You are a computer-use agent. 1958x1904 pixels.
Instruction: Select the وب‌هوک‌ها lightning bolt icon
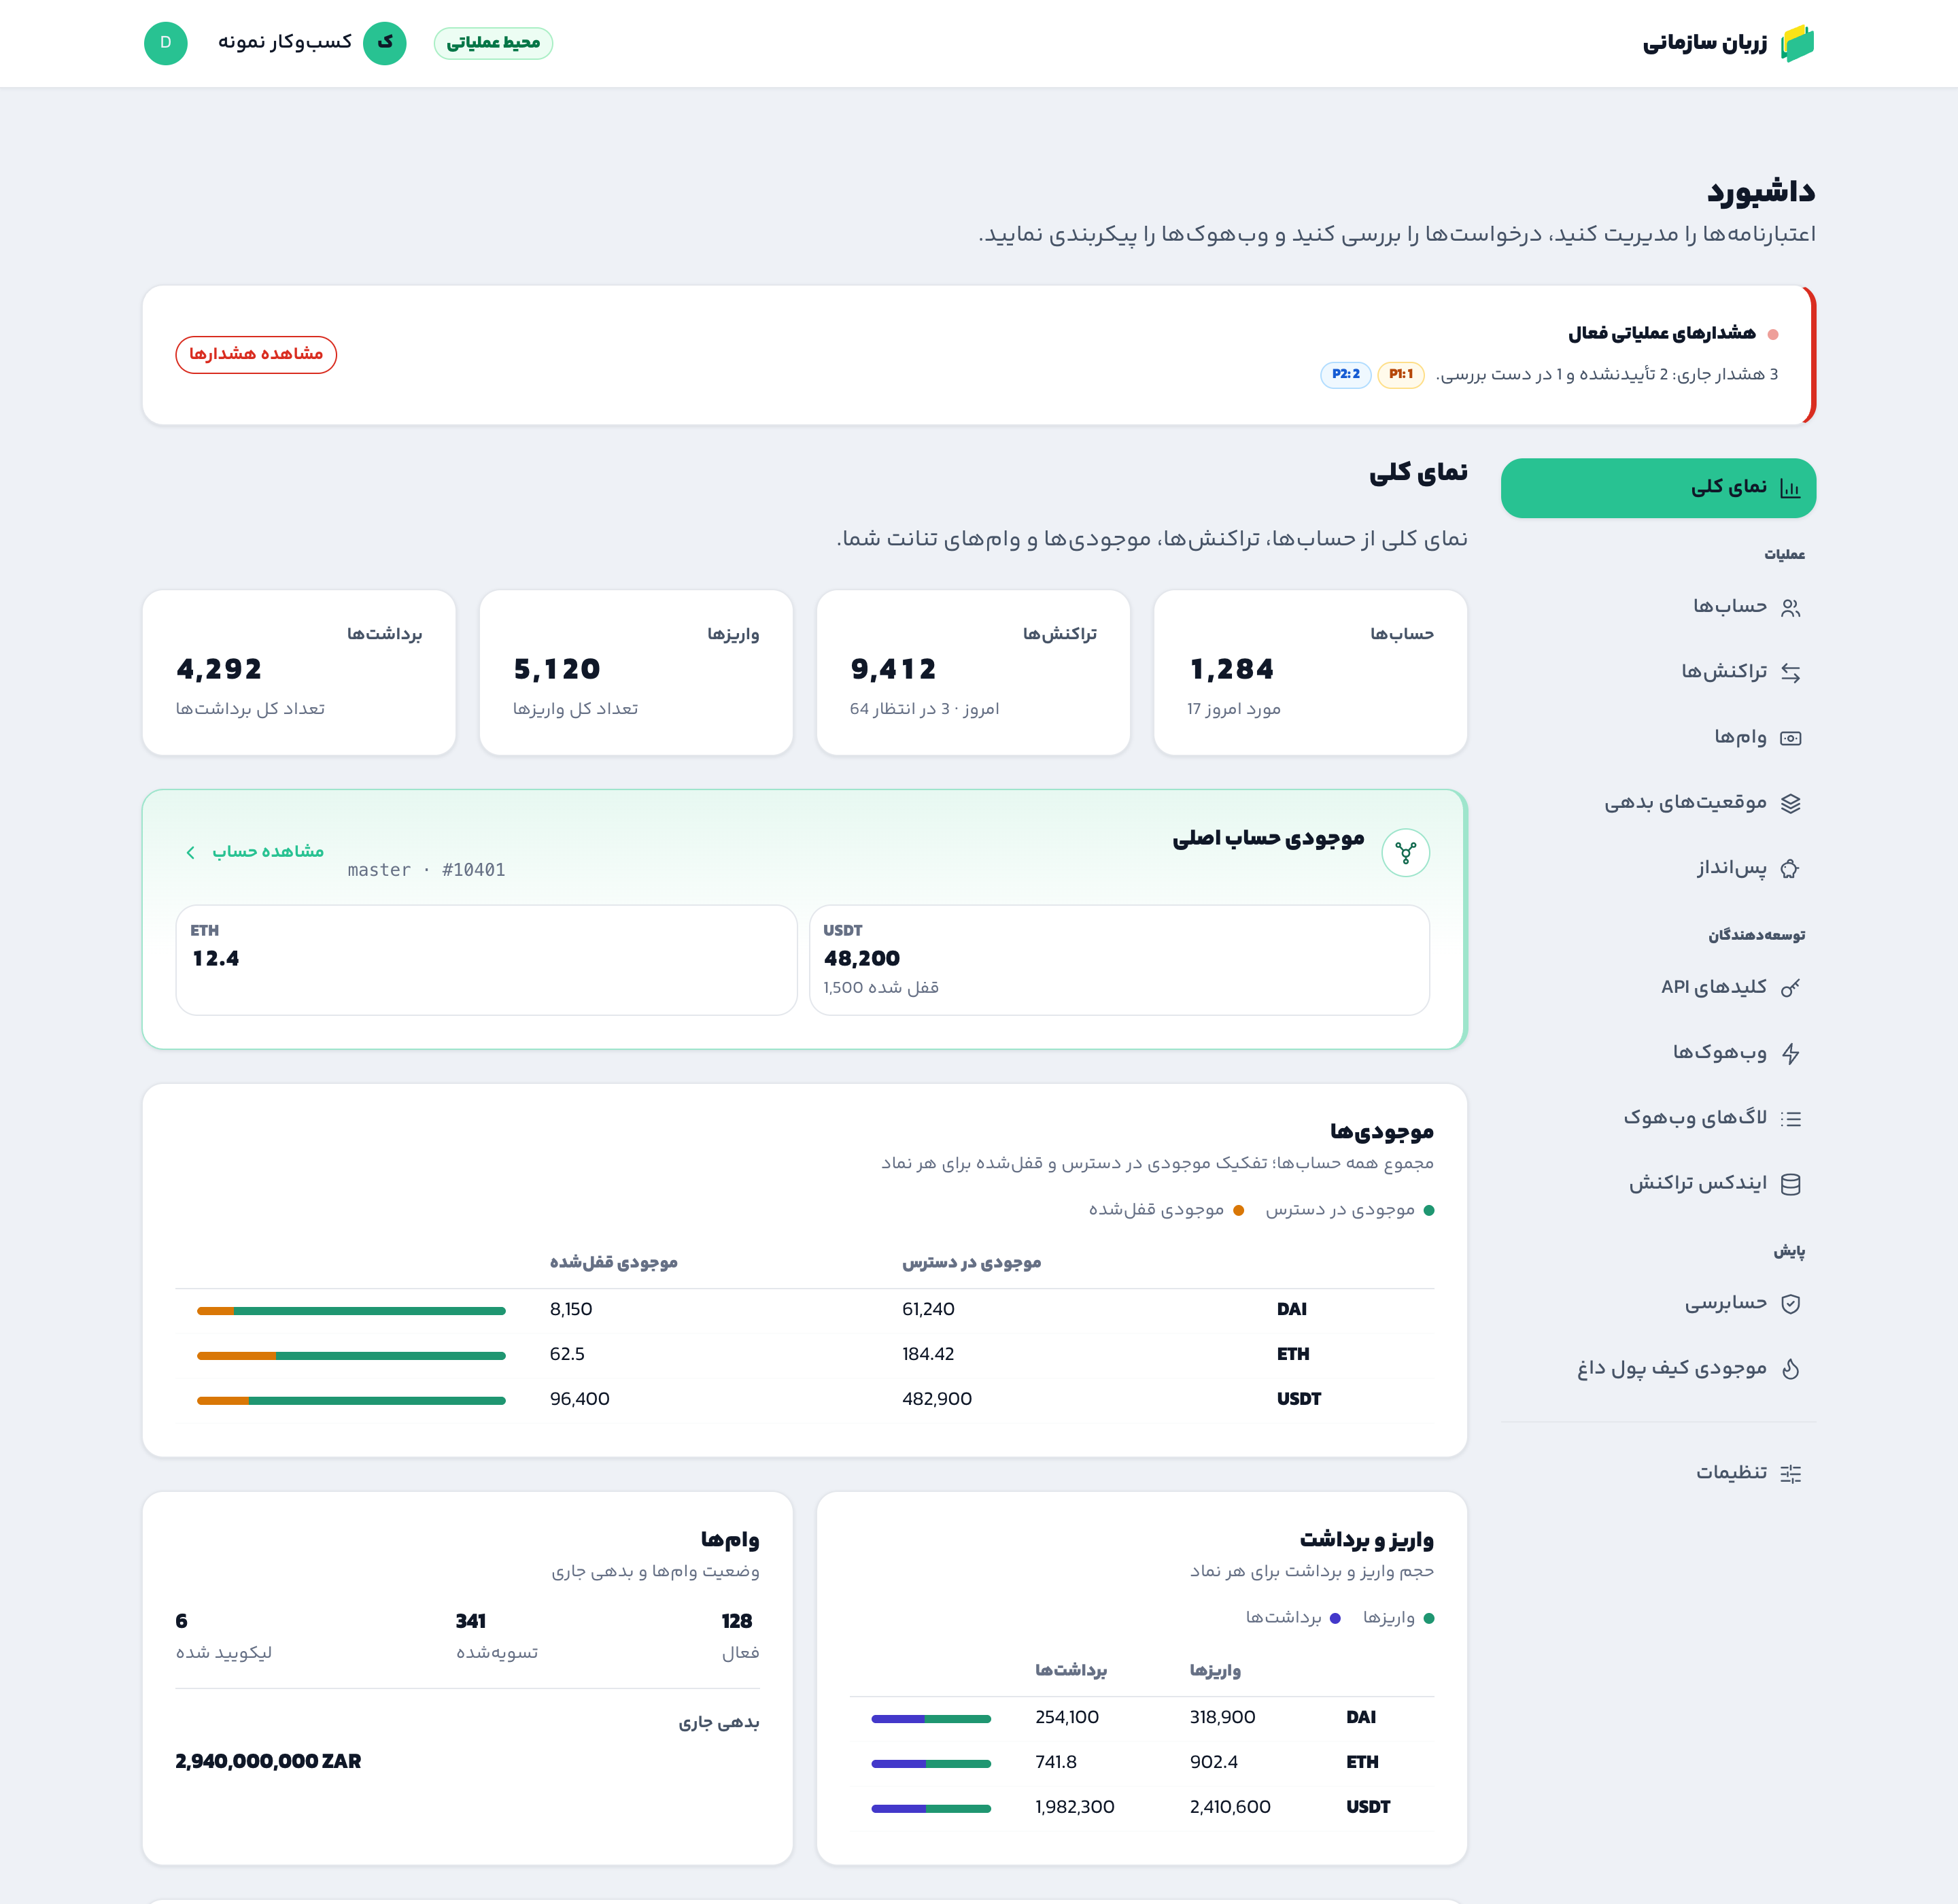[x=1790, y=1053]
